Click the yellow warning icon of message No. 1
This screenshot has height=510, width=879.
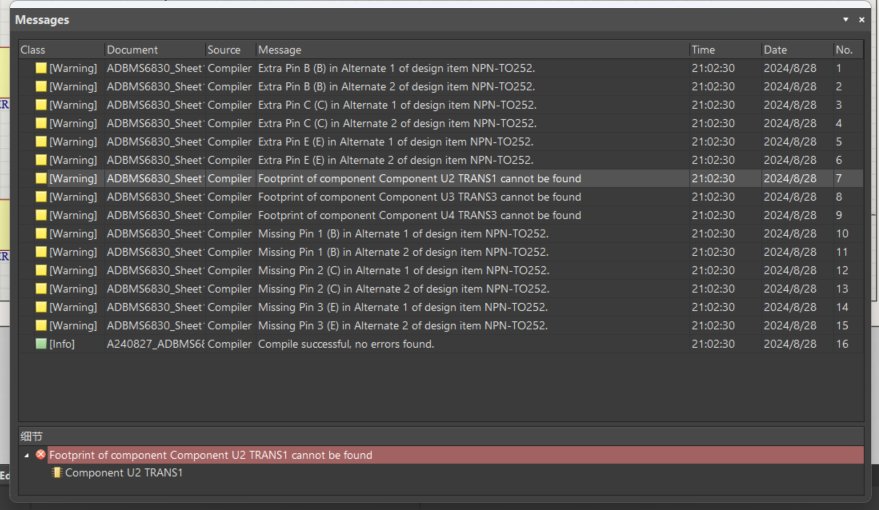41,68
